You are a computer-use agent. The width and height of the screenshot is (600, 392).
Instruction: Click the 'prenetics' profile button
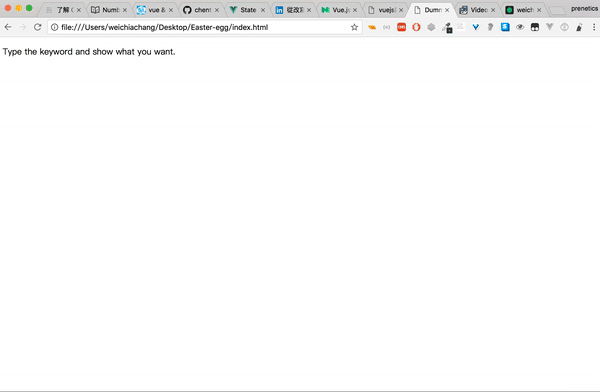(584, 8)
